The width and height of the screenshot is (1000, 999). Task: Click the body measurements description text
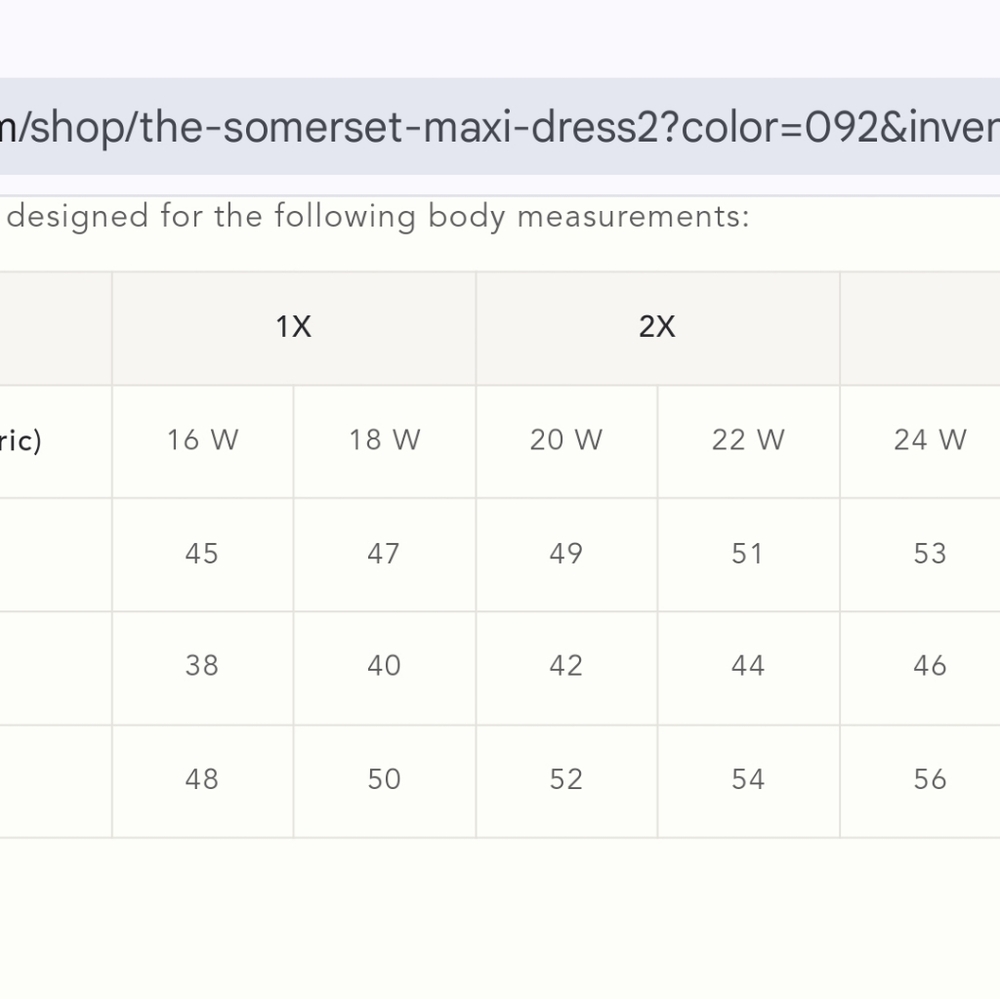pyautogui.click(x=378, y=217)
